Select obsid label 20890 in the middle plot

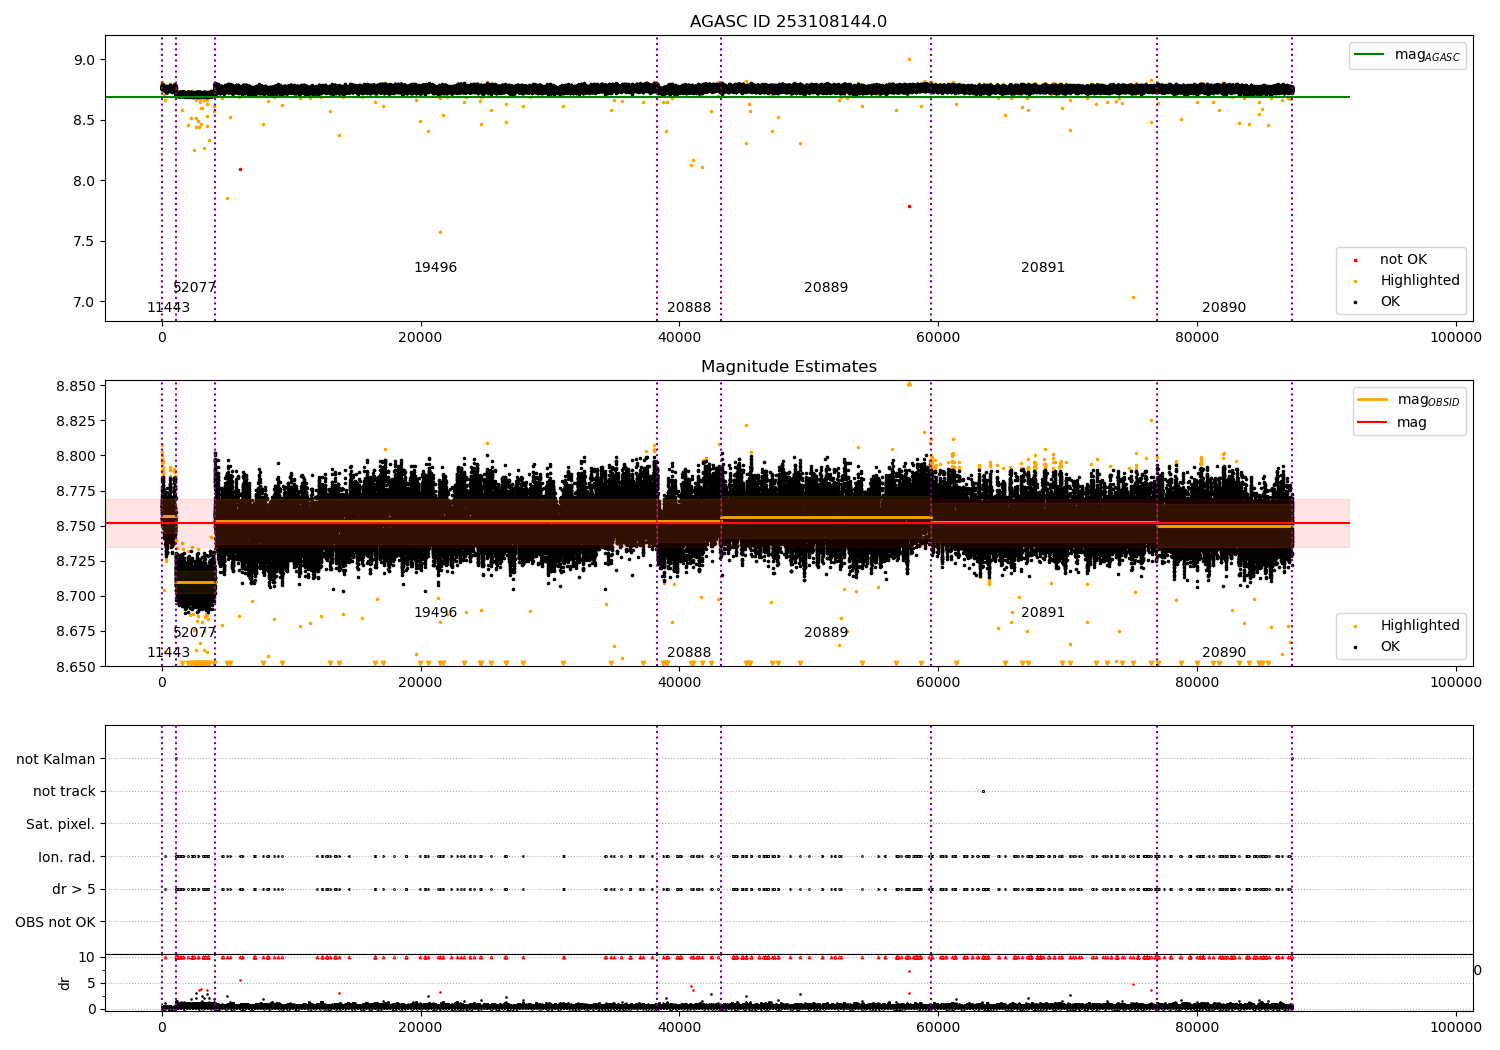pos(1224,653)
